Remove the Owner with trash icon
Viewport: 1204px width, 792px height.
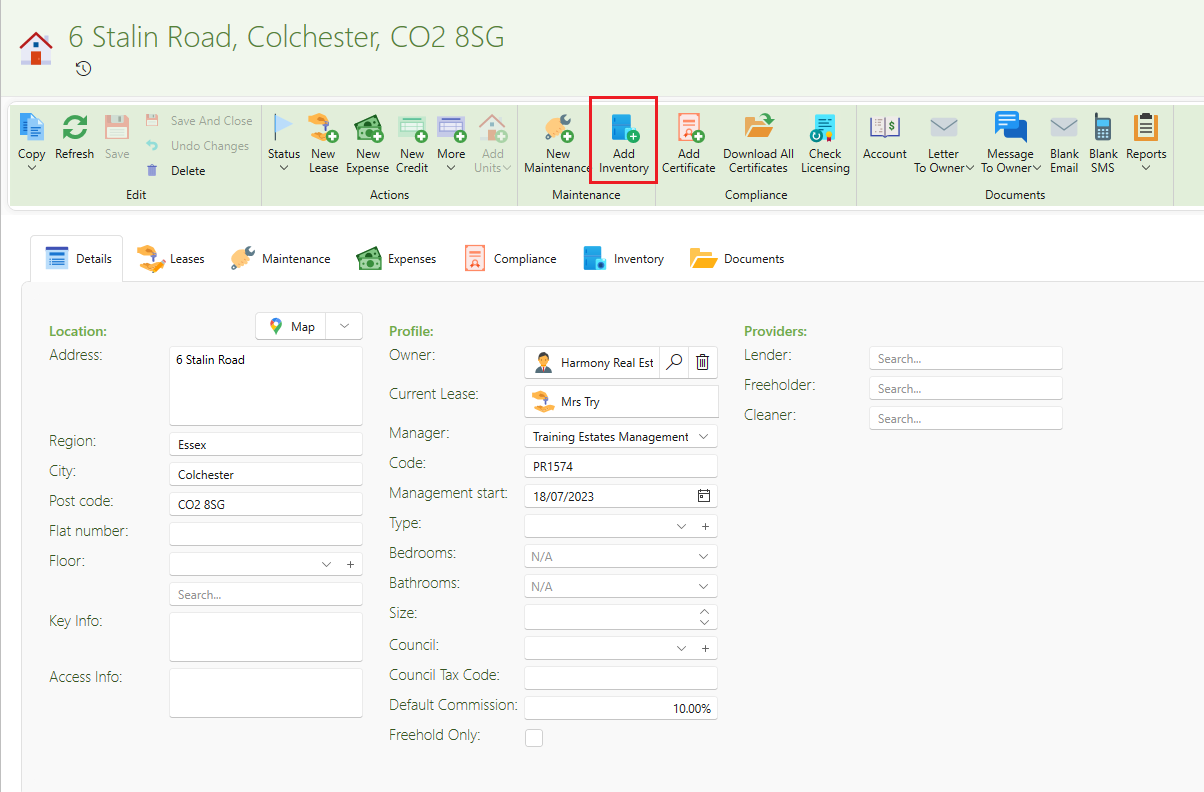pos(702,363)
